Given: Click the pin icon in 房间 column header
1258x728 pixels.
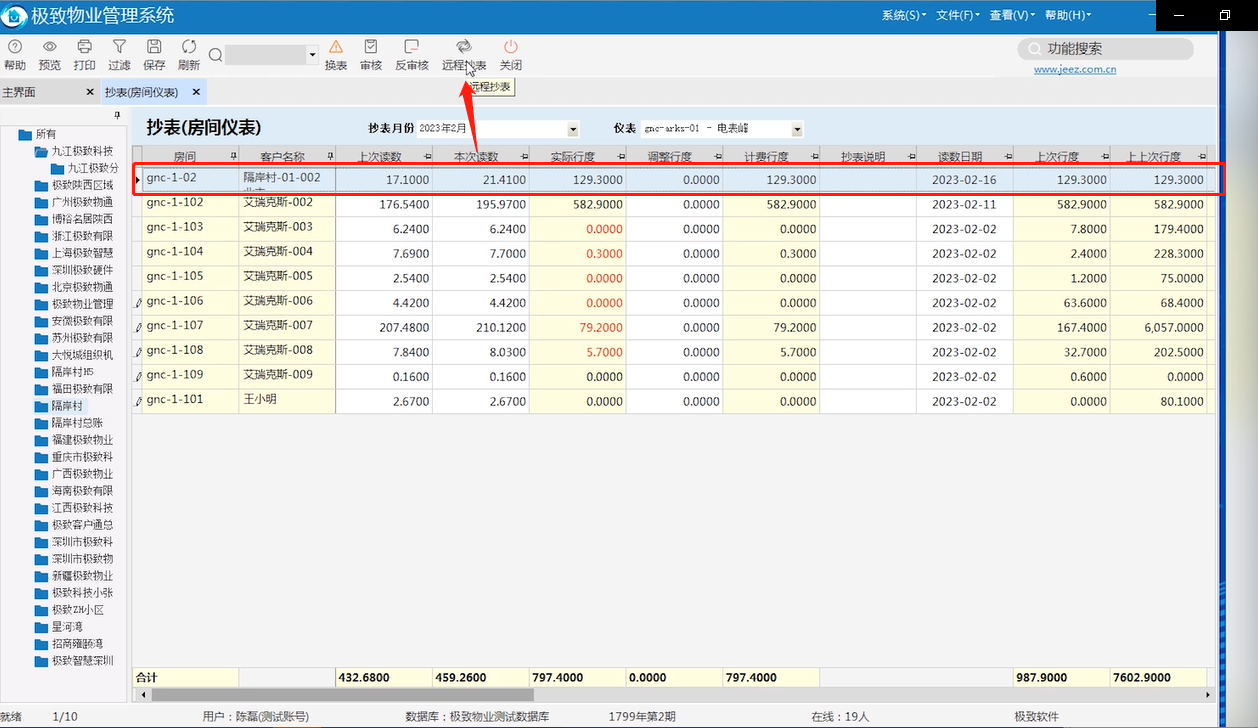Looking at the screenshot, I should click(233, 157).
